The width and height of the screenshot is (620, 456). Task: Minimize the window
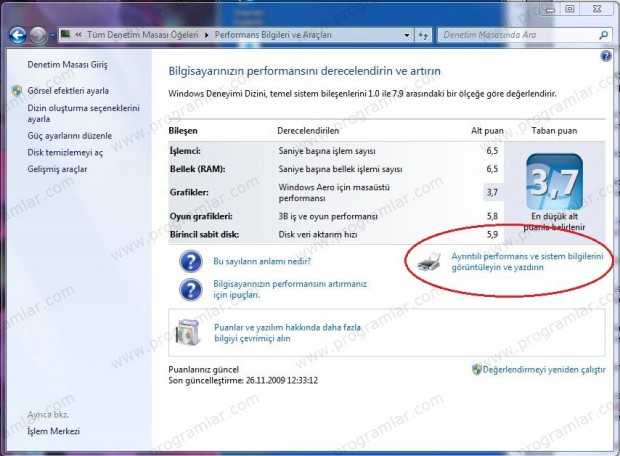tap(550, 9)
